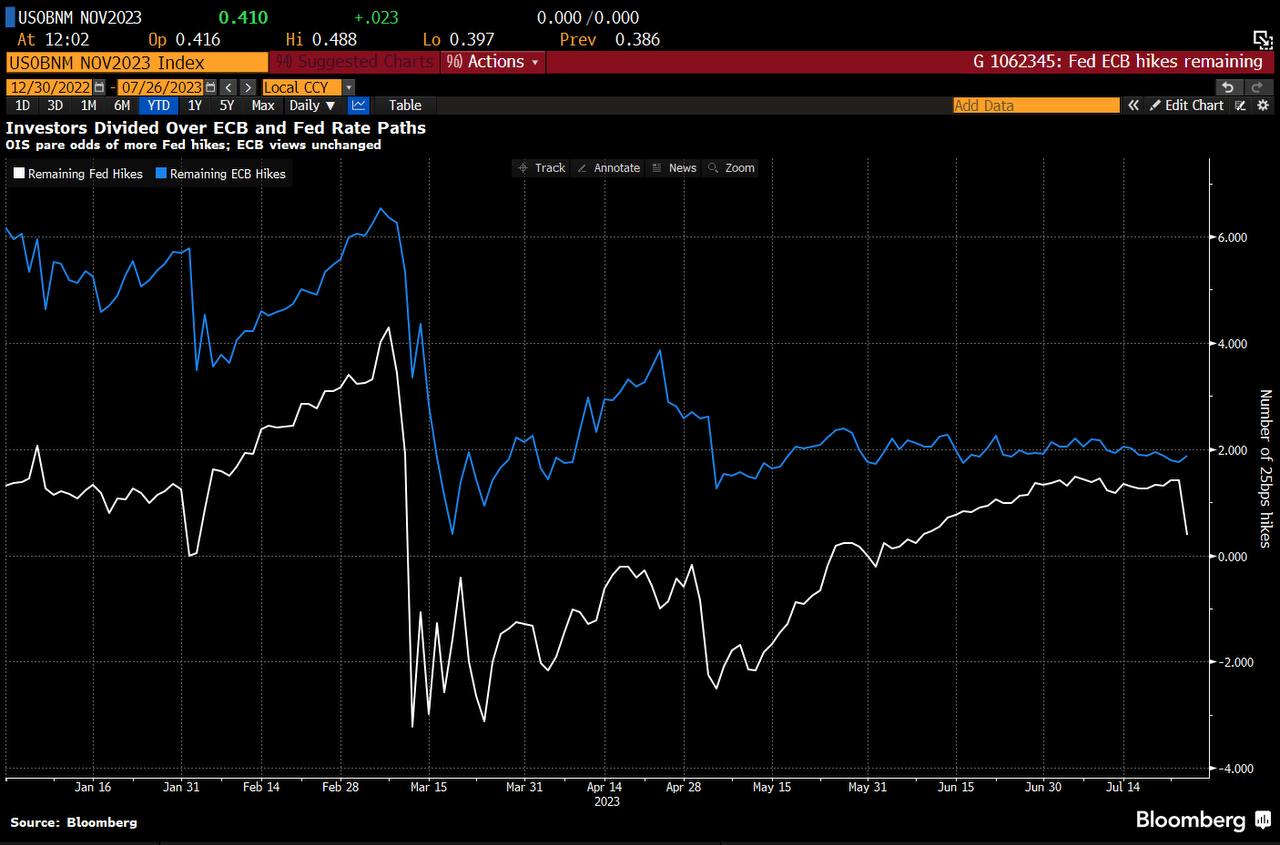The height and width of the screenshot is (845, 1280).
Task: Open the chart annotation edit icon
Action: pos(1241,105)
